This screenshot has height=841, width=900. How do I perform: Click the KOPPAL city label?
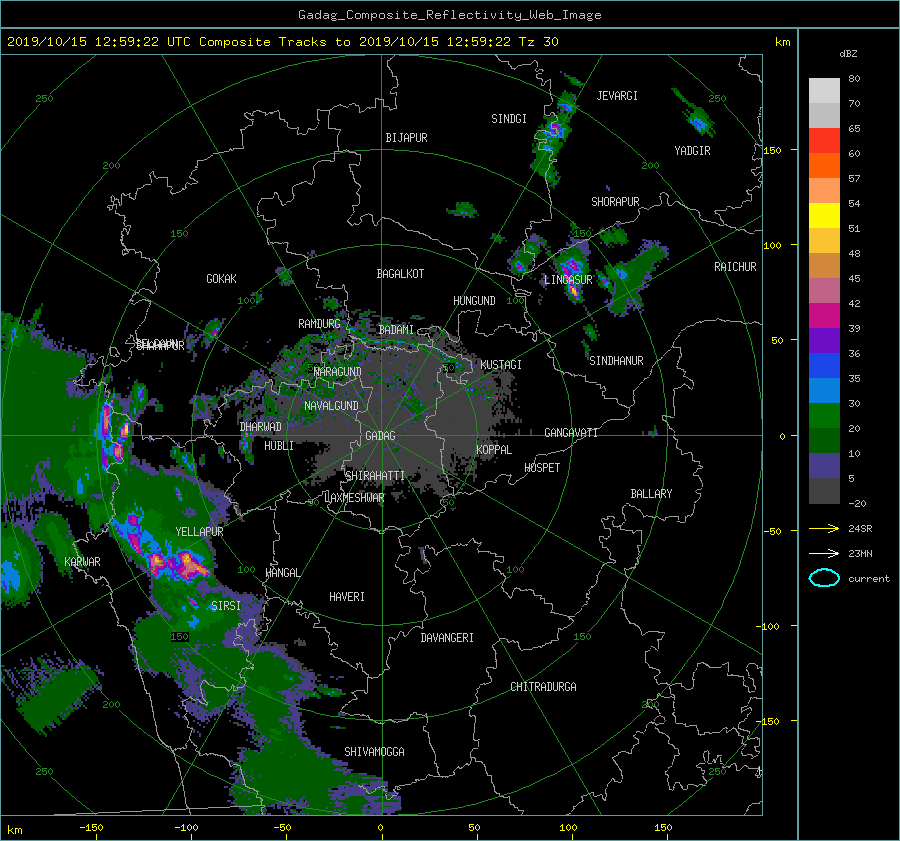[494, 450]
